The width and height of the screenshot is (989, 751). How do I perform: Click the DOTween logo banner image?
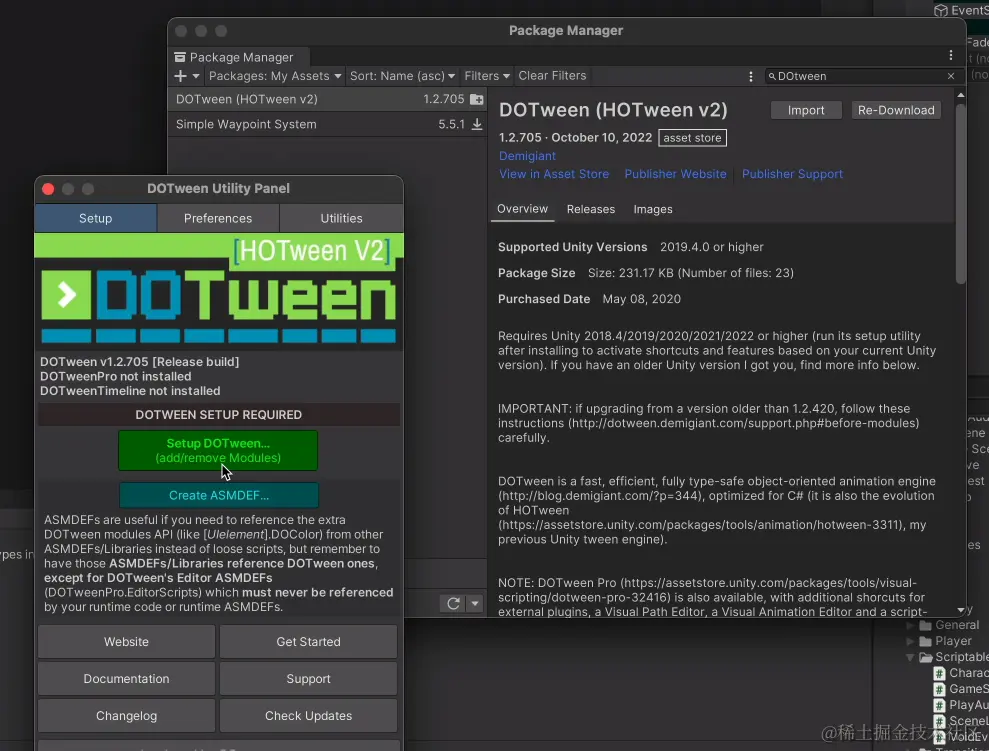pyautogui.click(x=219, y=292)
